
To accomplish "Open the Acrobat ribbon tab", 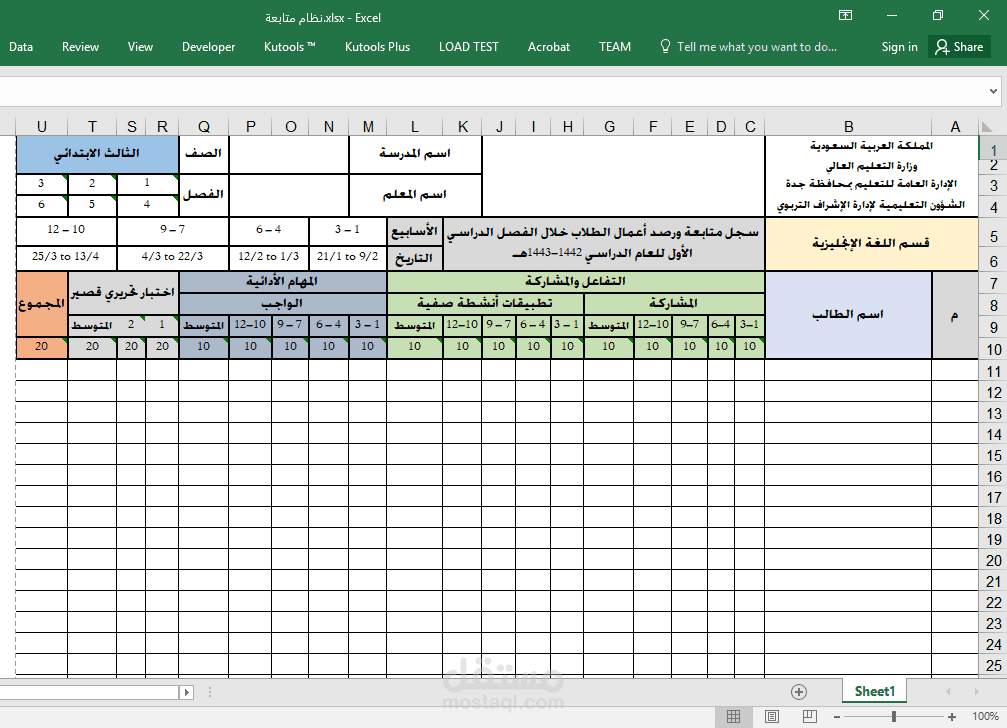I will pyautogui.click(x=549, y=47).
